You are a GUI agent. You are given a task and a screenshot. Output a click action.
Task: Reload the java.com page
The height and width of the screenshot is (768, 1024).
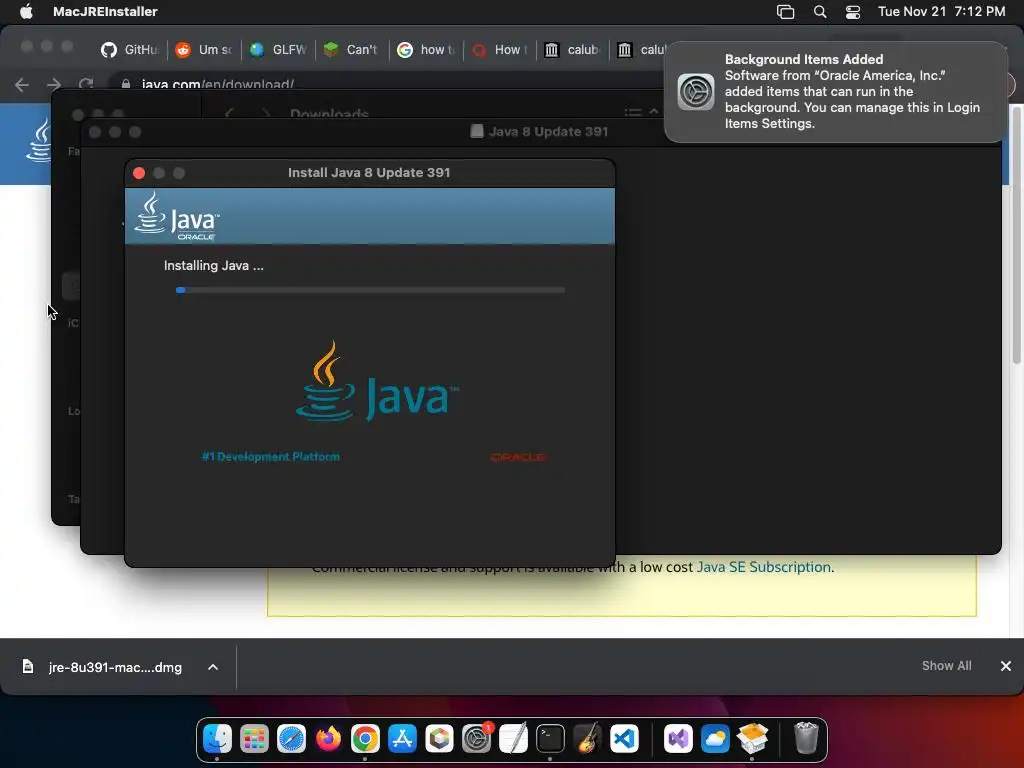(86, 84)
